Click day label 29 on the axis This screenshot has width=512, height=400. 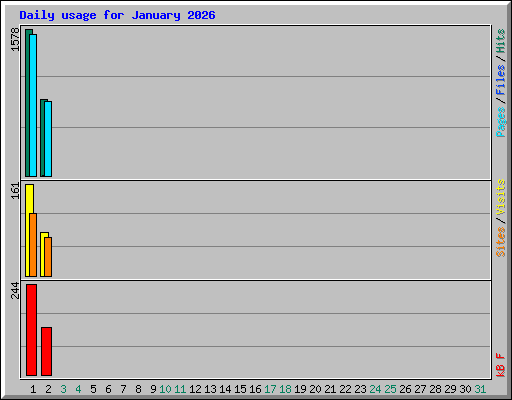pyautogui.click(x=450, y=389)
